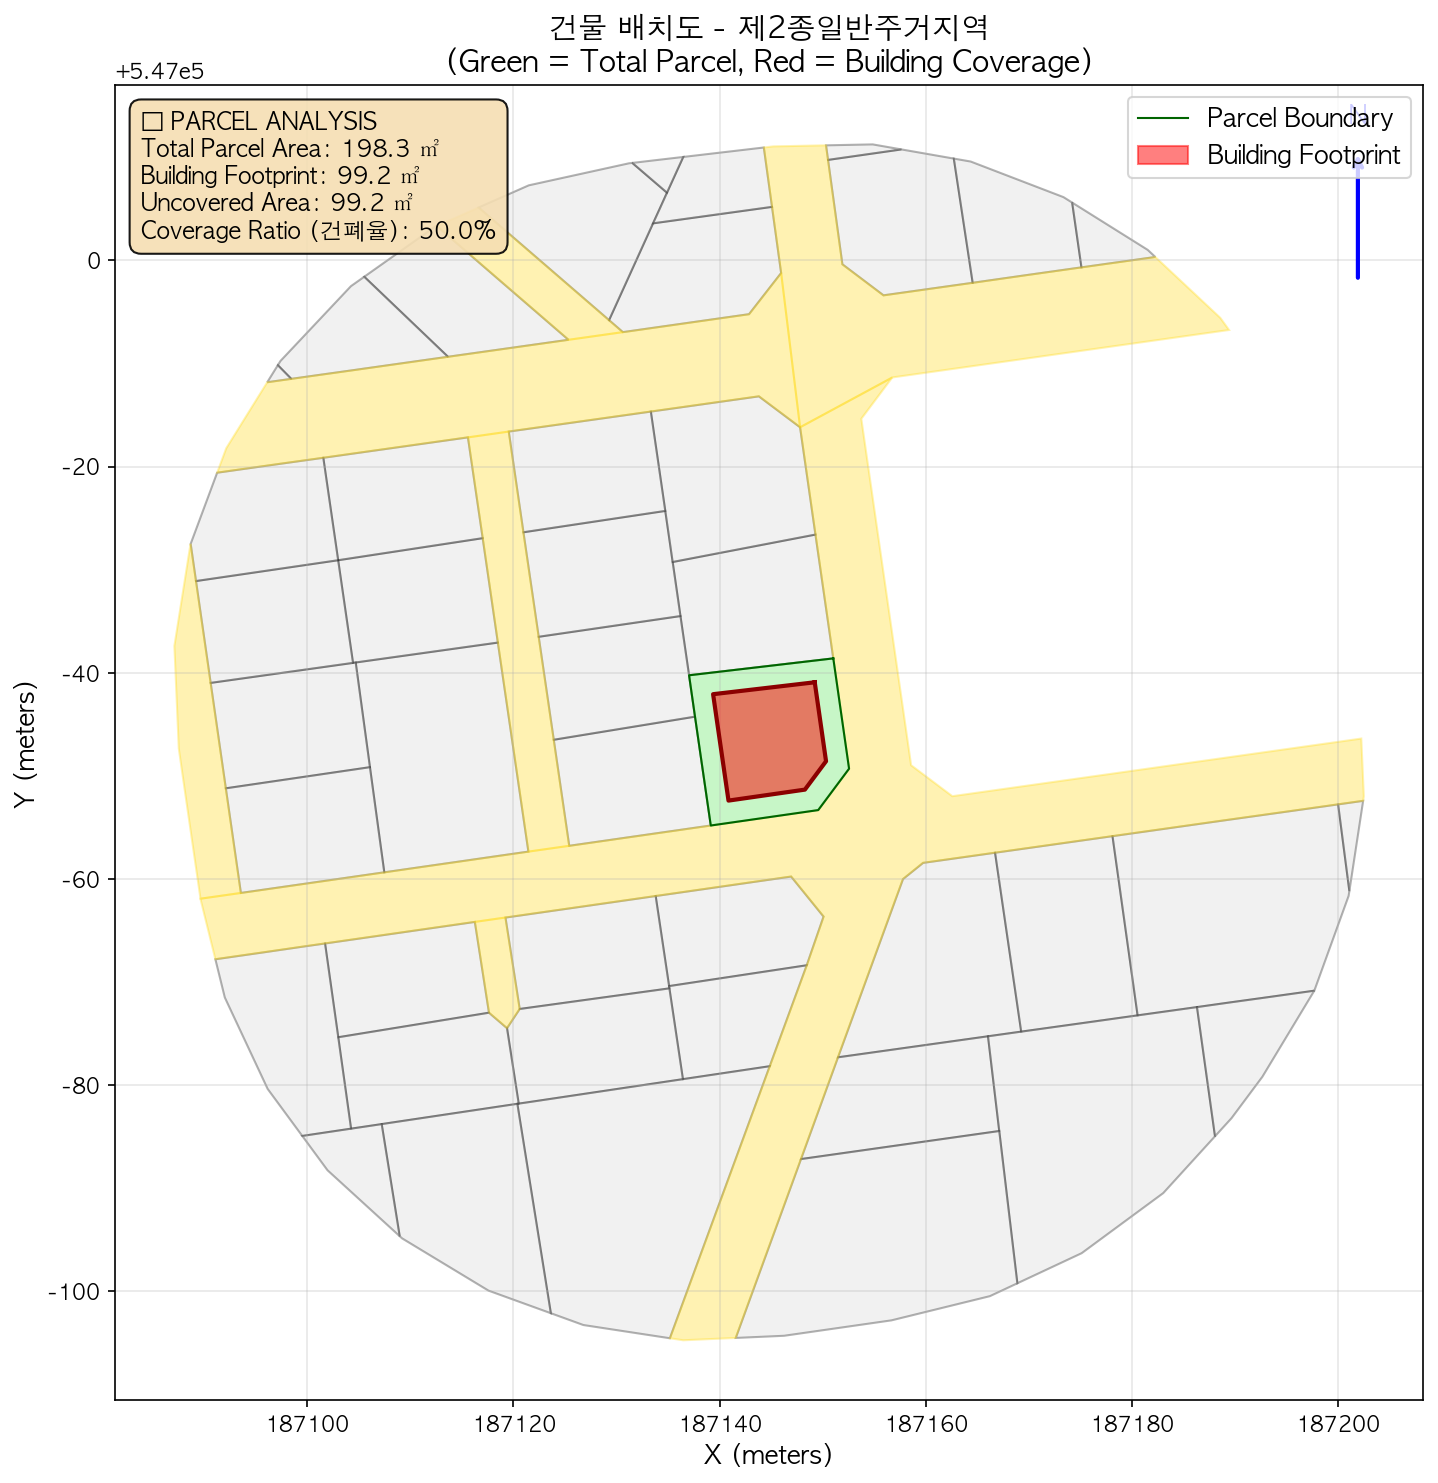This screenshot has width=1438, height=1483.
Task: Click the subtitle about Green and Red
Action: click(768, 62)
